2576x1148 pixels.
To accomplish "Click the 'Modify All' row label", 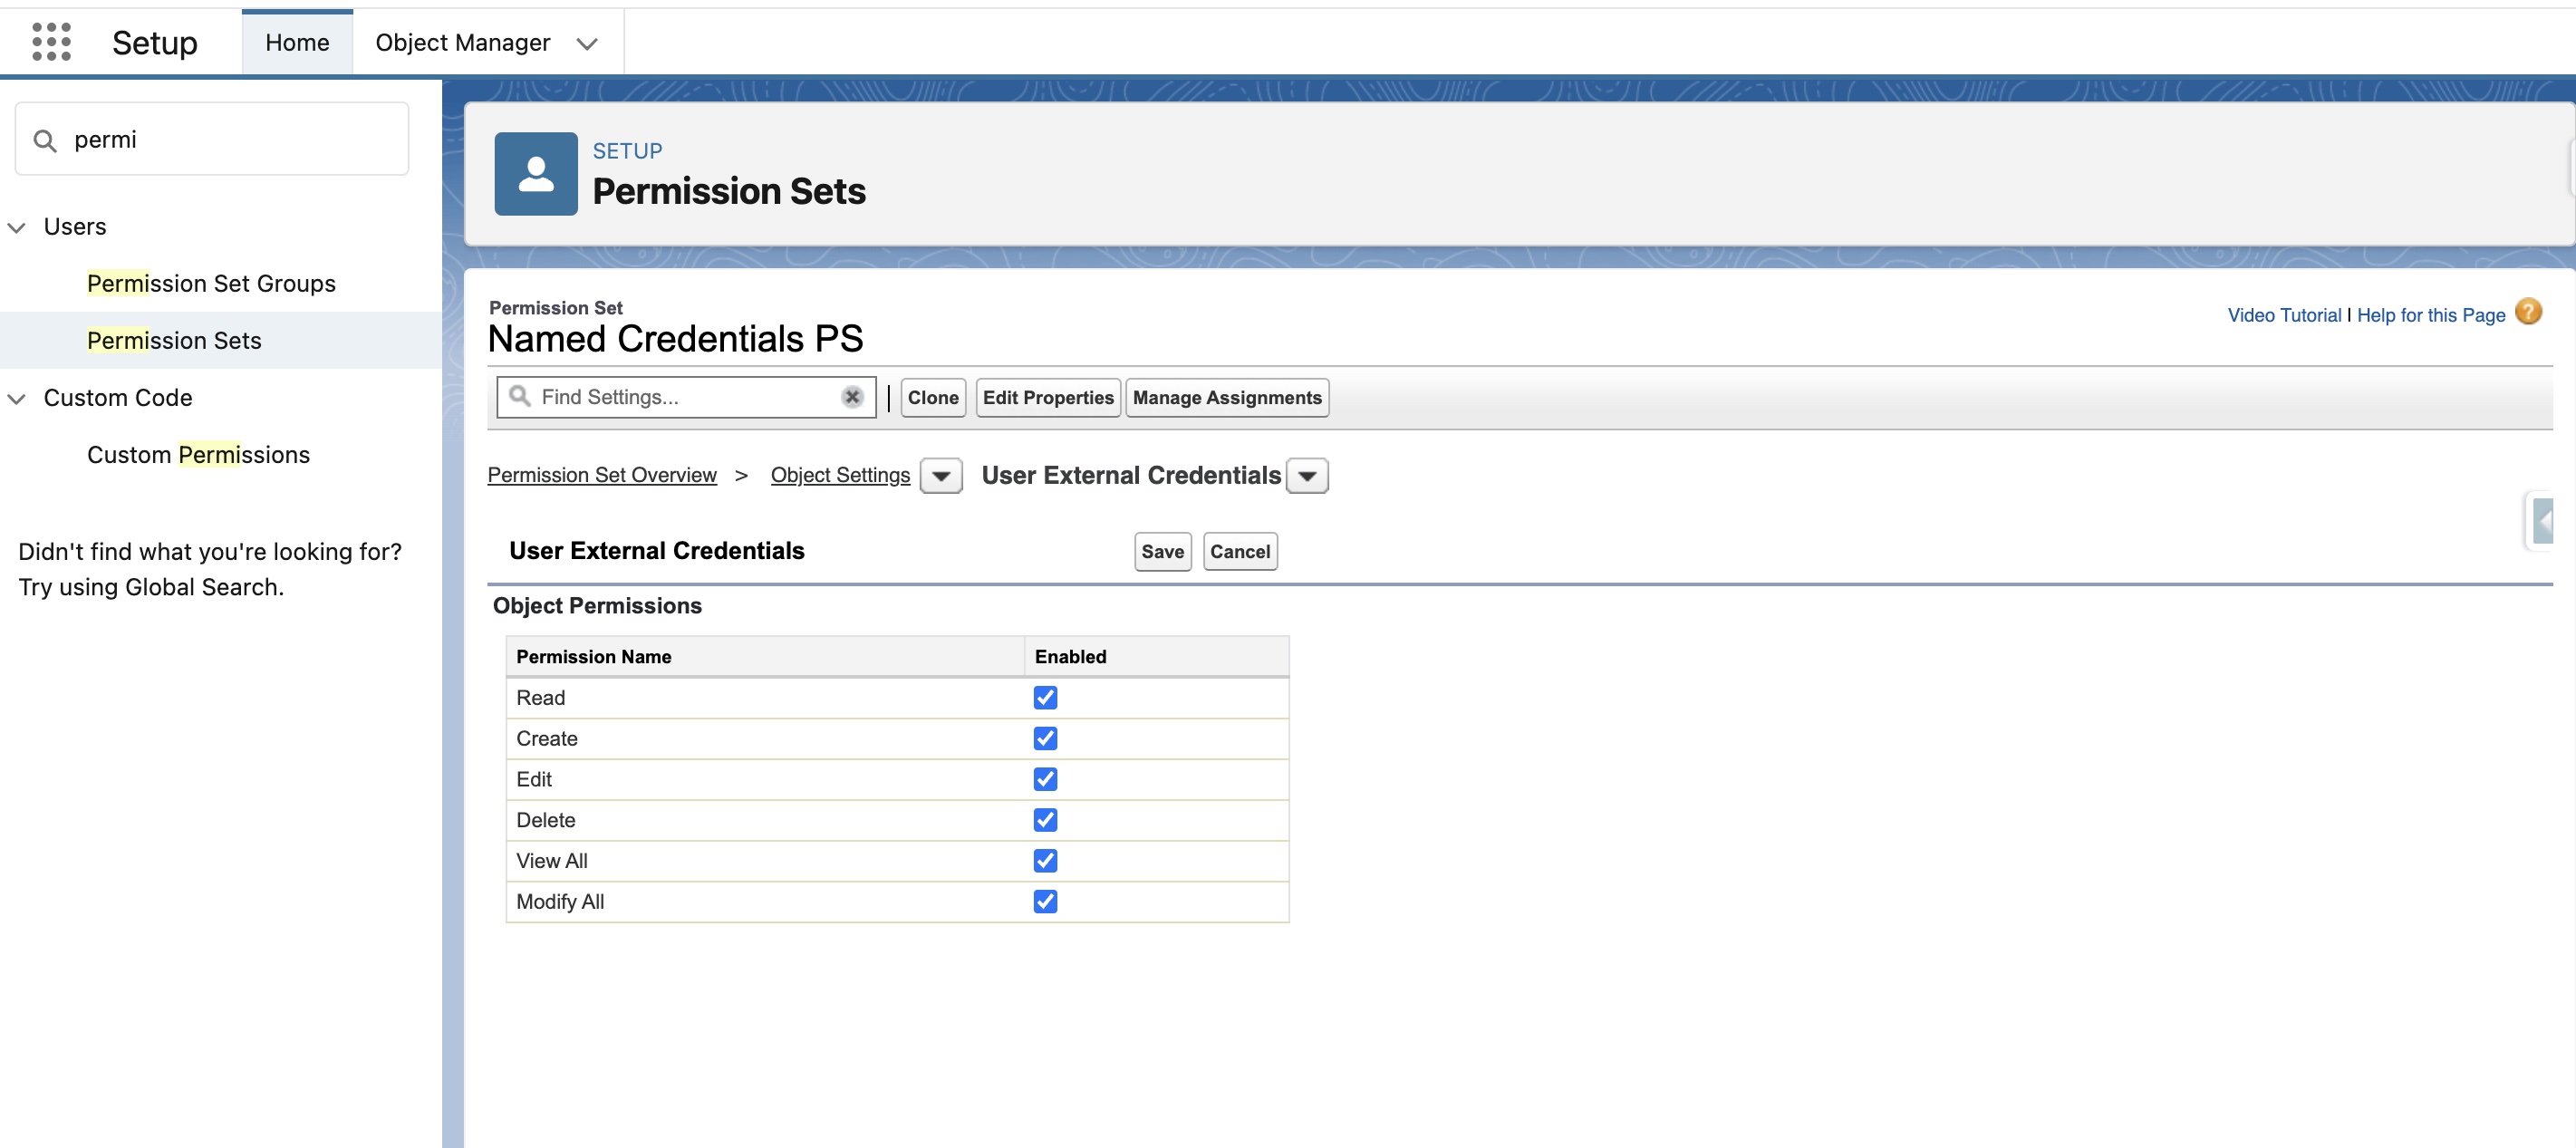I will [x=560, y=902].
